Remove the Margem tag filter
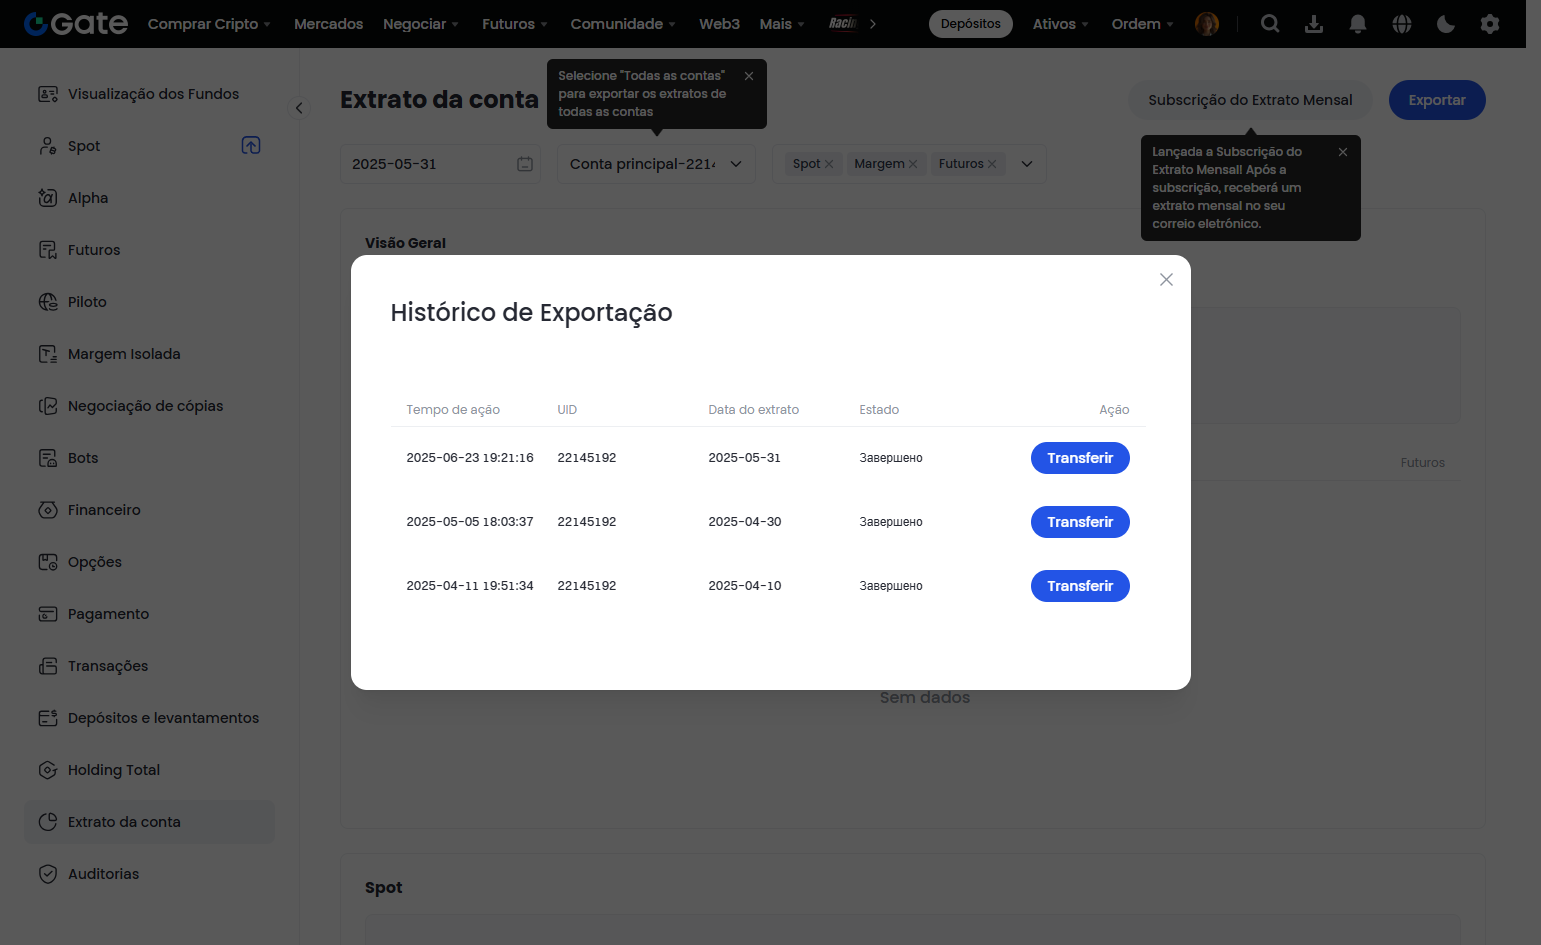The width and height of the screenshot is (1541, 945). 912,164
